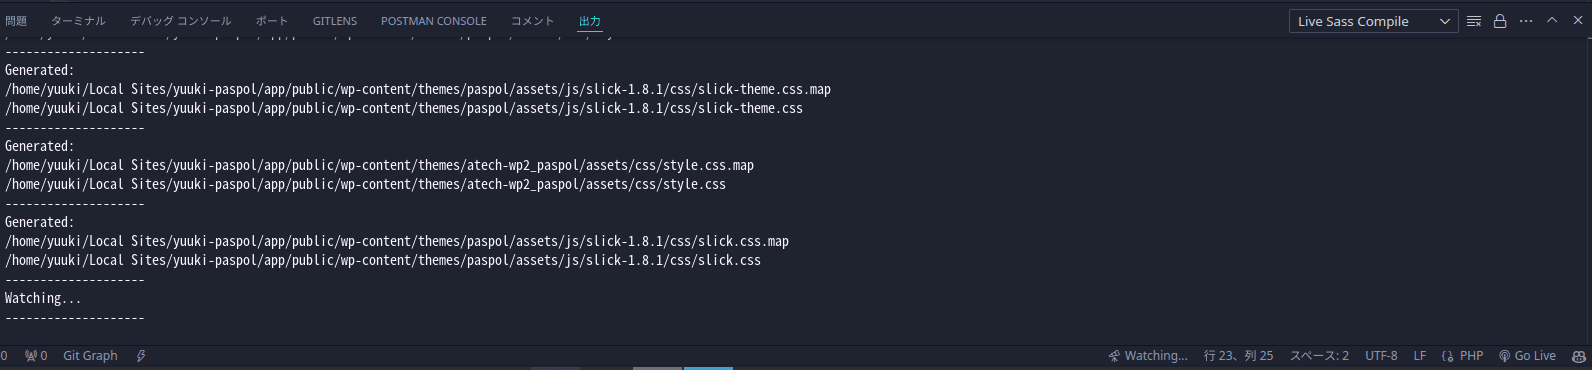Switch to the ターミナル tab
1592x370 pixels.
coord(78,21)
